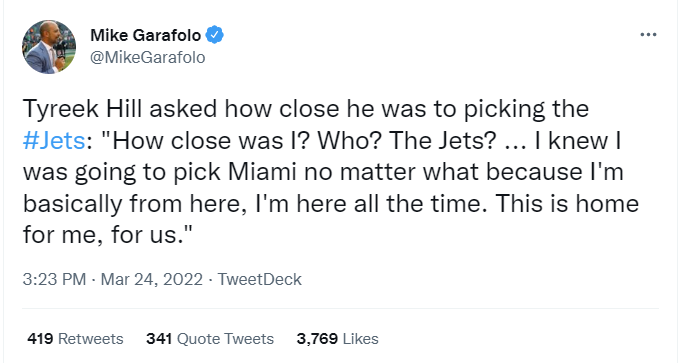
Task: Open the TweetDeck source link
Action: pos(259,279)
